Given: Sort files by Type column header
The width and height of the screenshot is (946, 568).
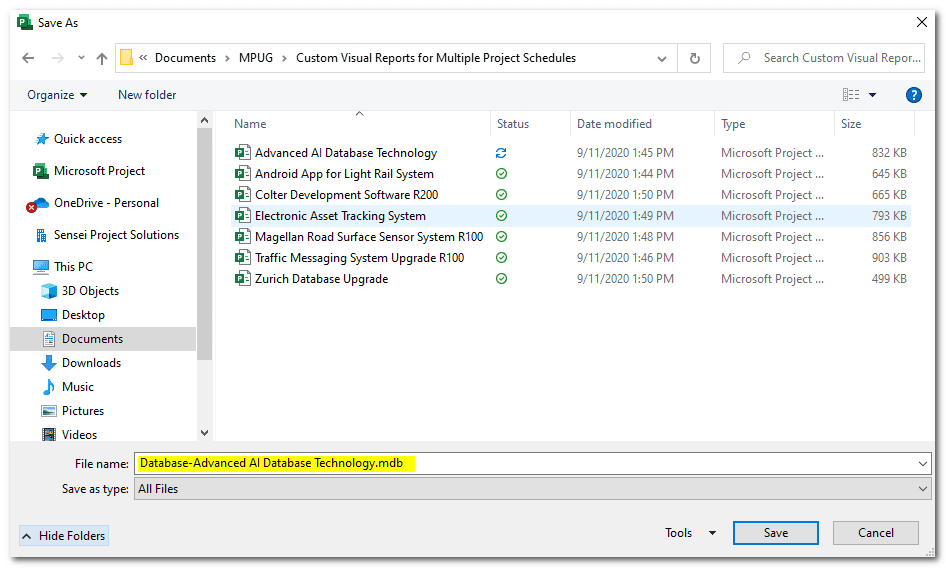Looking at the screenshot, I should click(733, 124).
